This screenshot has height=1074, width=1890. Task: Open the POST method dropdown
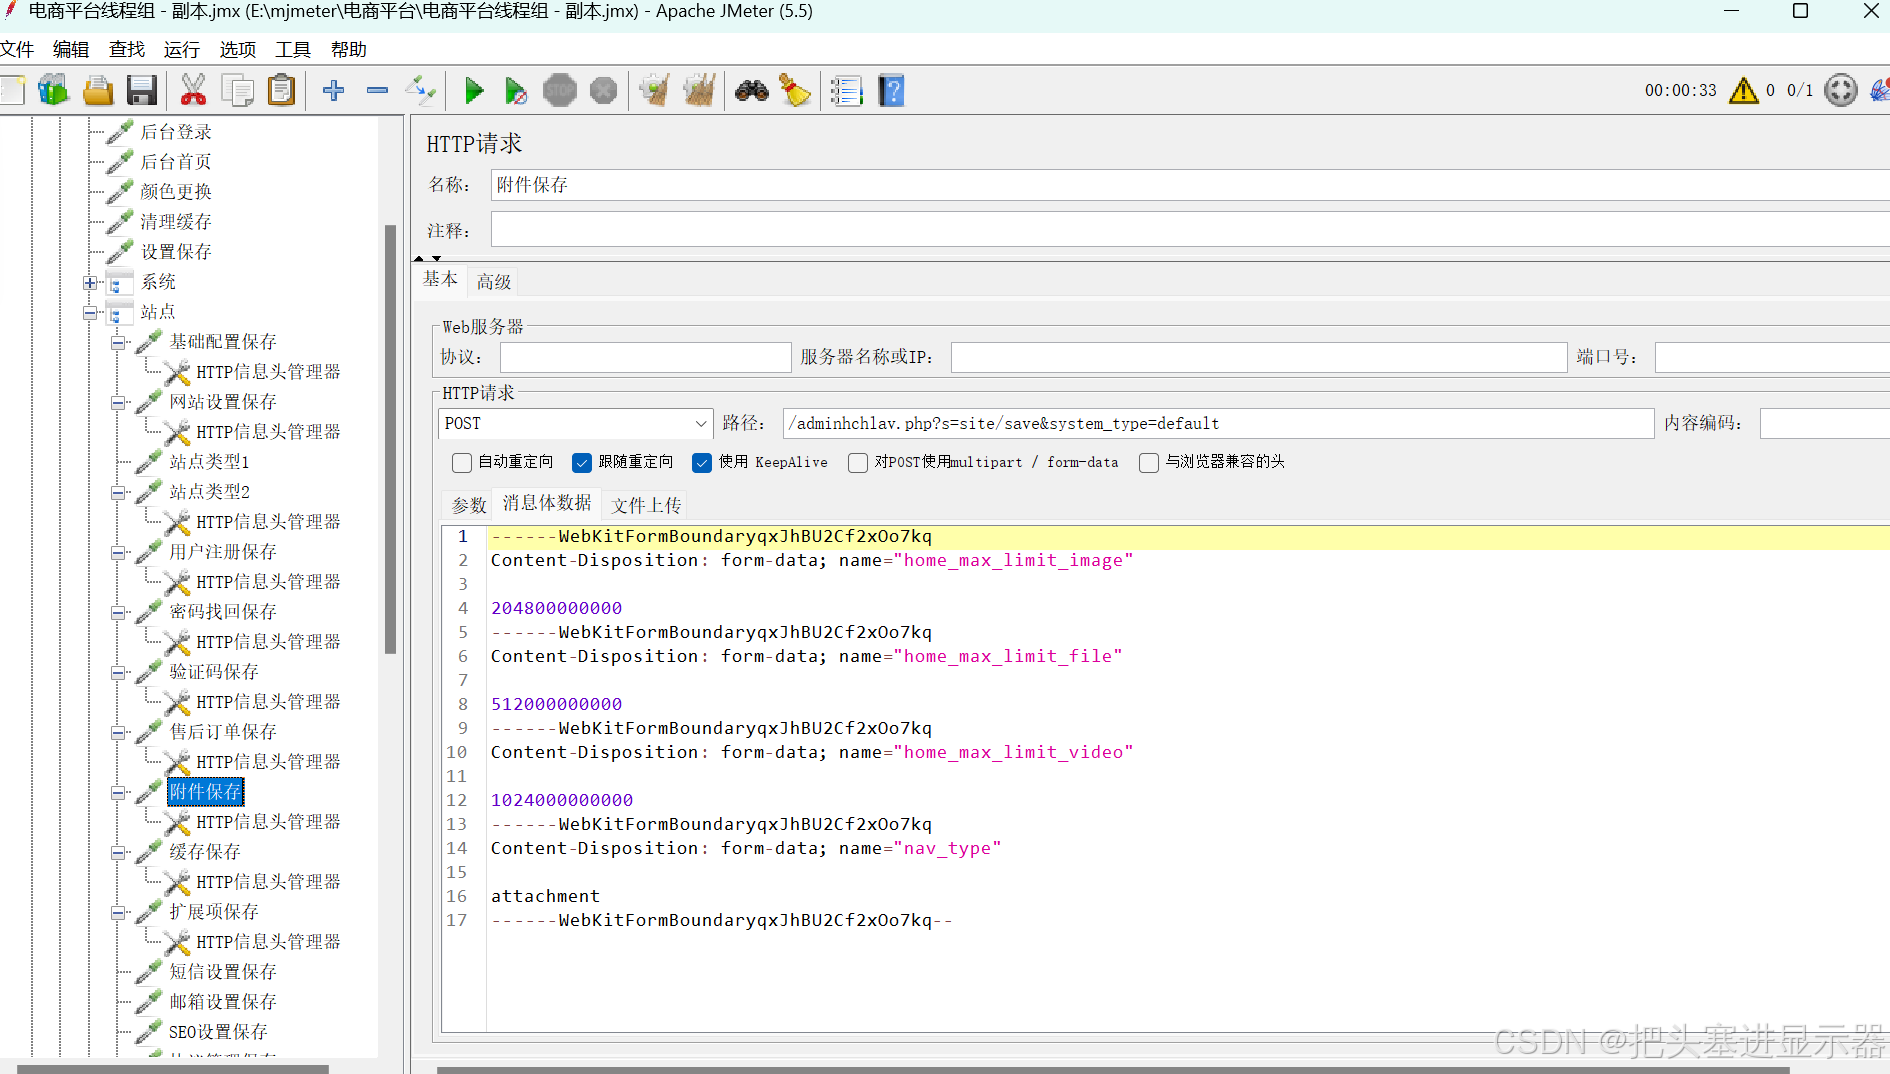[x=575, y=424]
